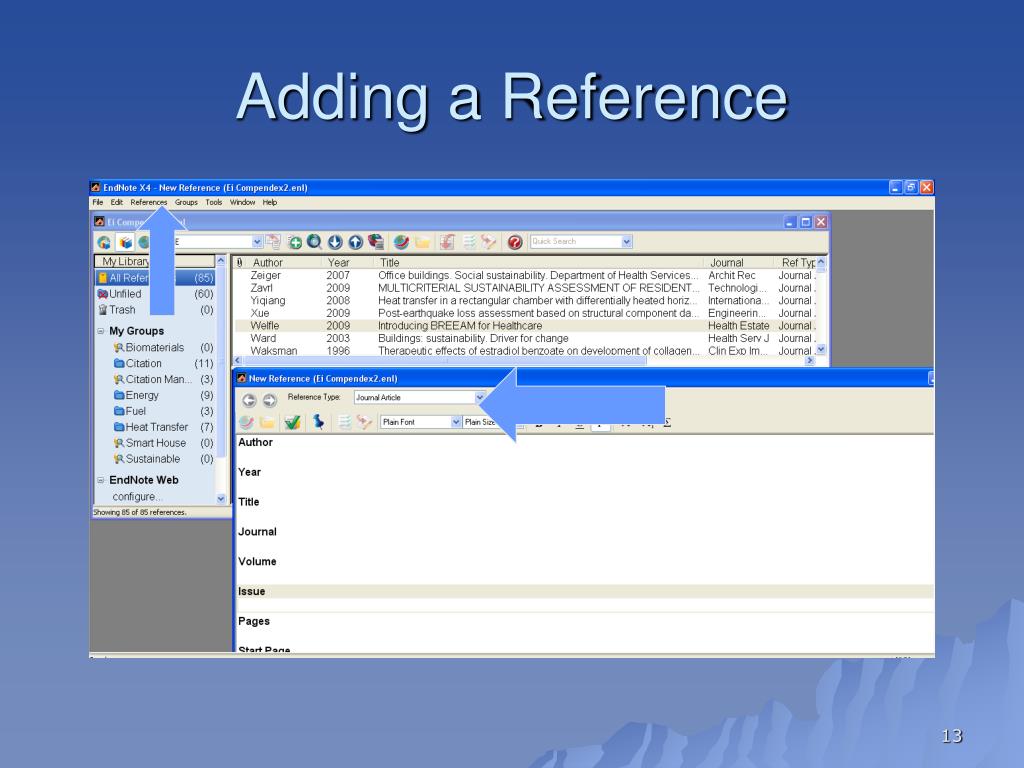This screenshot has width=1024, height=768.
Task: Click the Open Link globe icon in library toolbar
Action: point(401,242)
